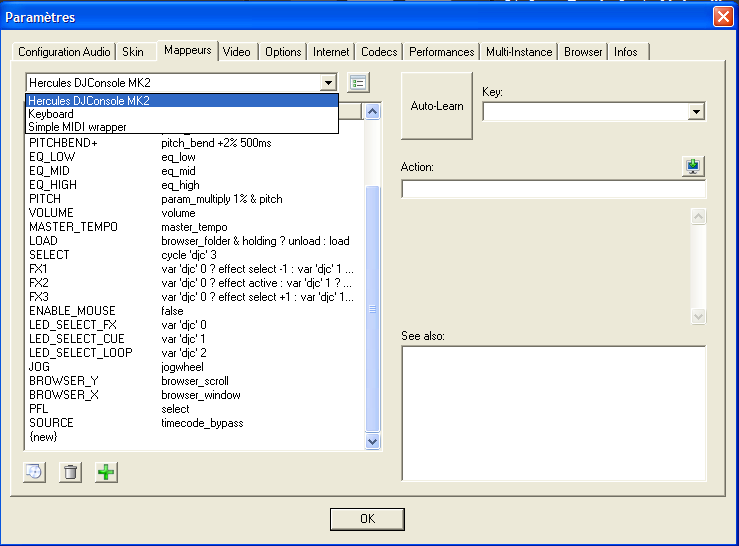The height and width of the screenshot is (546, 739).
Task: Open the Key dropdown arrow
Action: 696,112
